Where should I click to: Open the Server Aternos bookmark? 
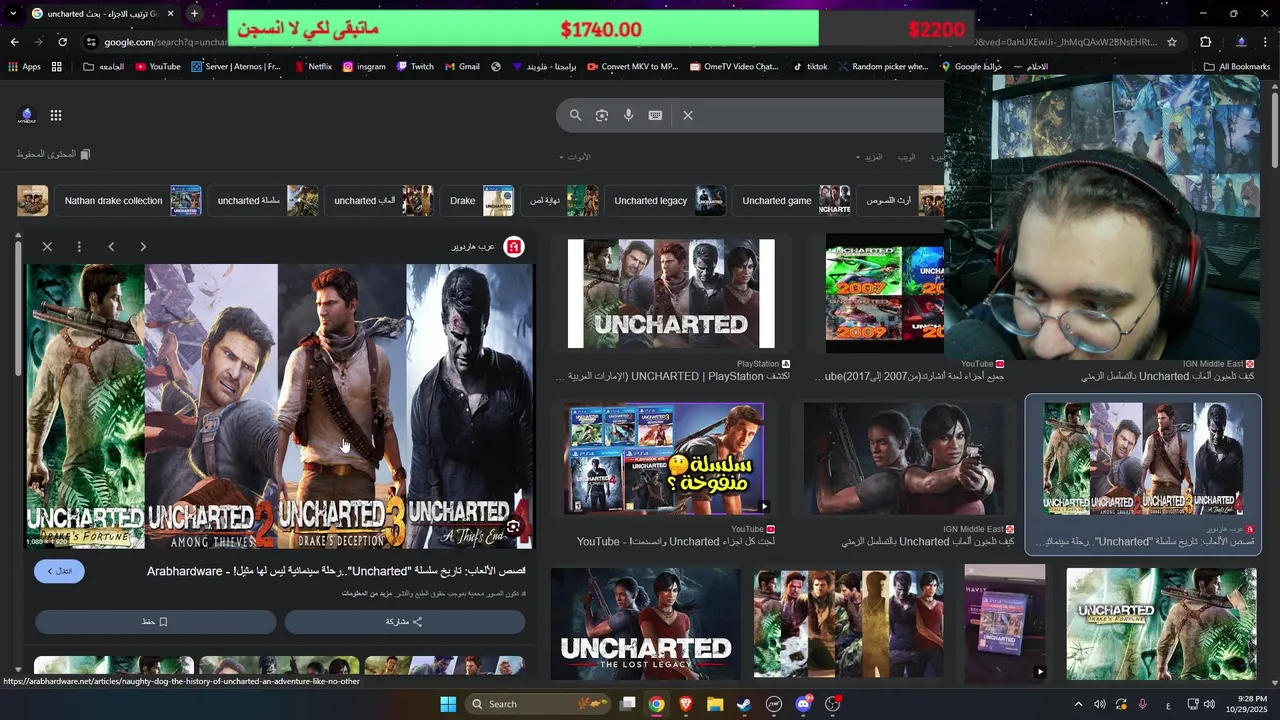pyautogui.click(x=236, y=67)
